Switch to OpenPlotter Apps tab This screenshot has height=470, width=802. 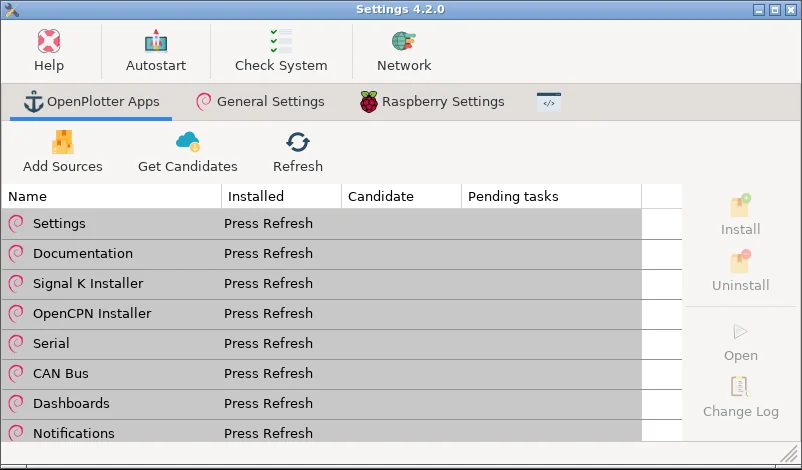[x=91, y=102]
